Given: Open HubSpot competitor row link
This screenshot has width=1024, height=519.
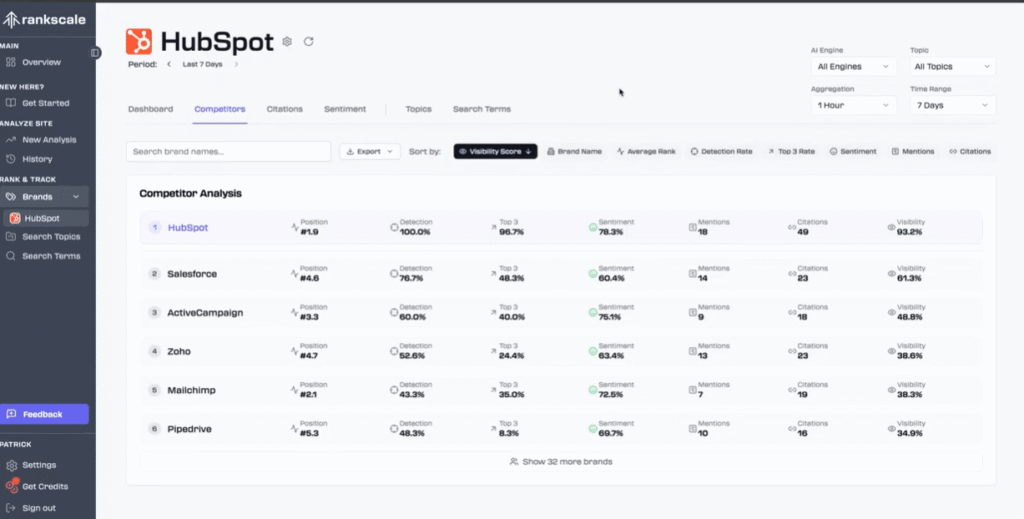Looking at the screenshot, I should point(188,228).
